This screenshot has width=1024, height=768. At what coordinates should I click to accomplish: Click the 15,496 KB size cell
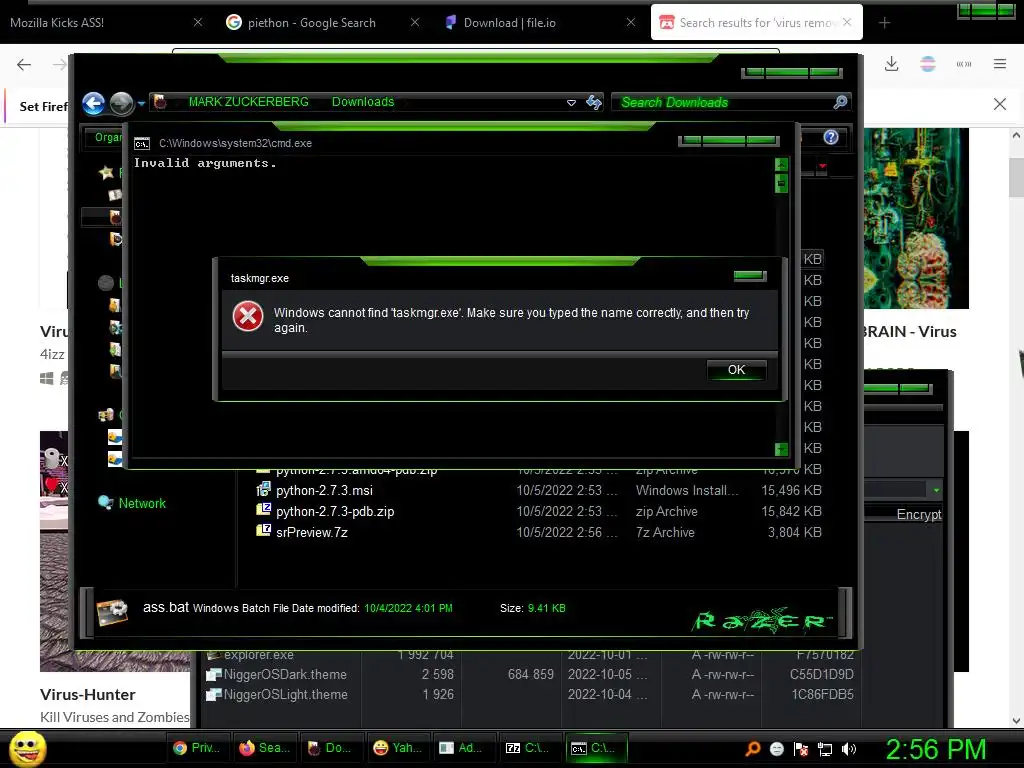791,490
